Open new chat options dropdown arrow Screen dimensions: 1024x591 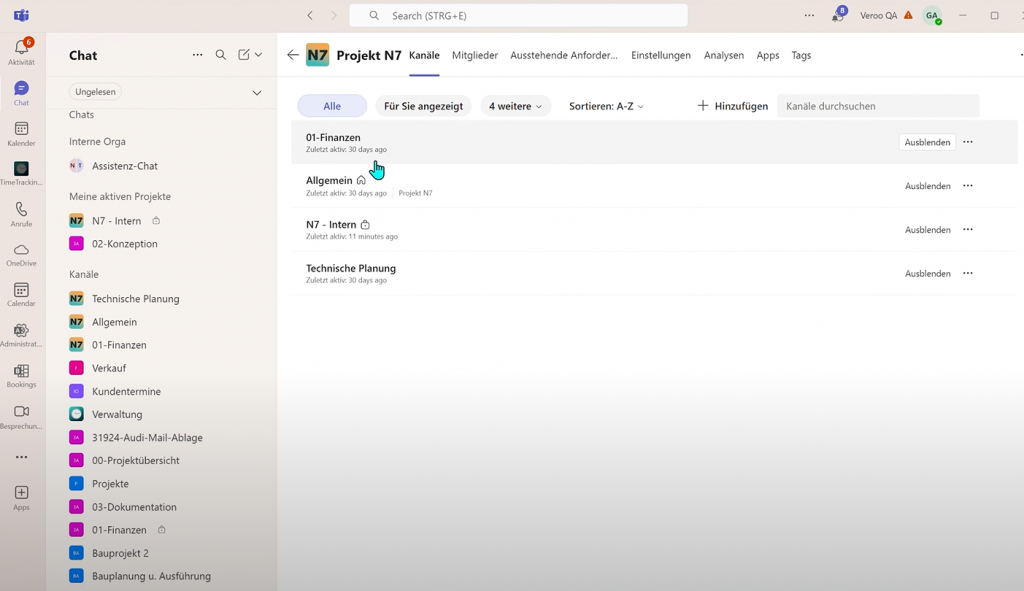coord(259,55)
